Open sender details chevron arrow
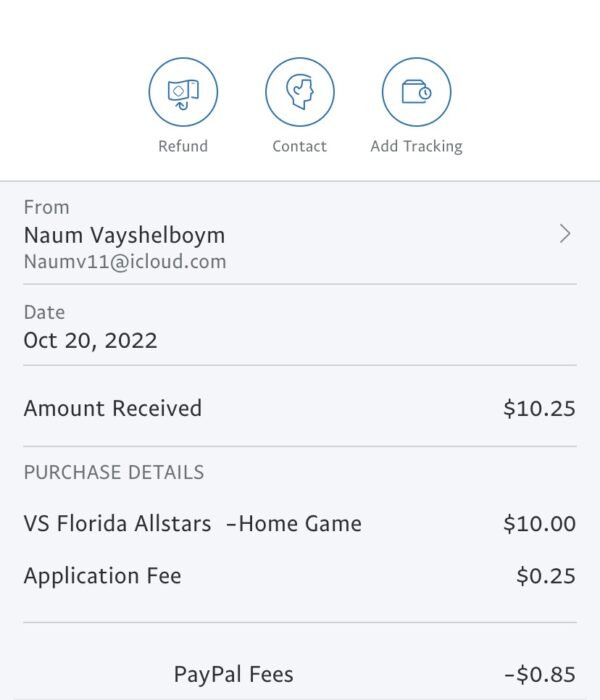Viewport: 600px width, 700px height. 565,234
